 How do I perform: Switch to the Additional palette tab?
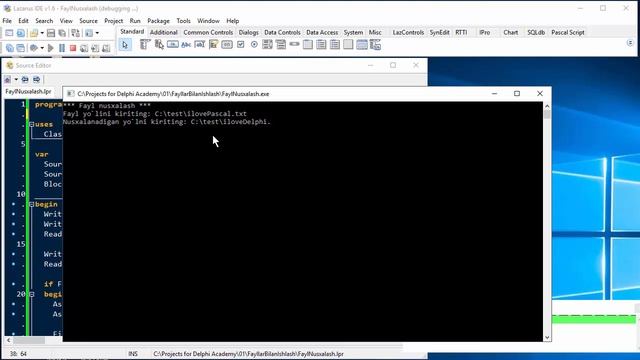click(164, 32)
